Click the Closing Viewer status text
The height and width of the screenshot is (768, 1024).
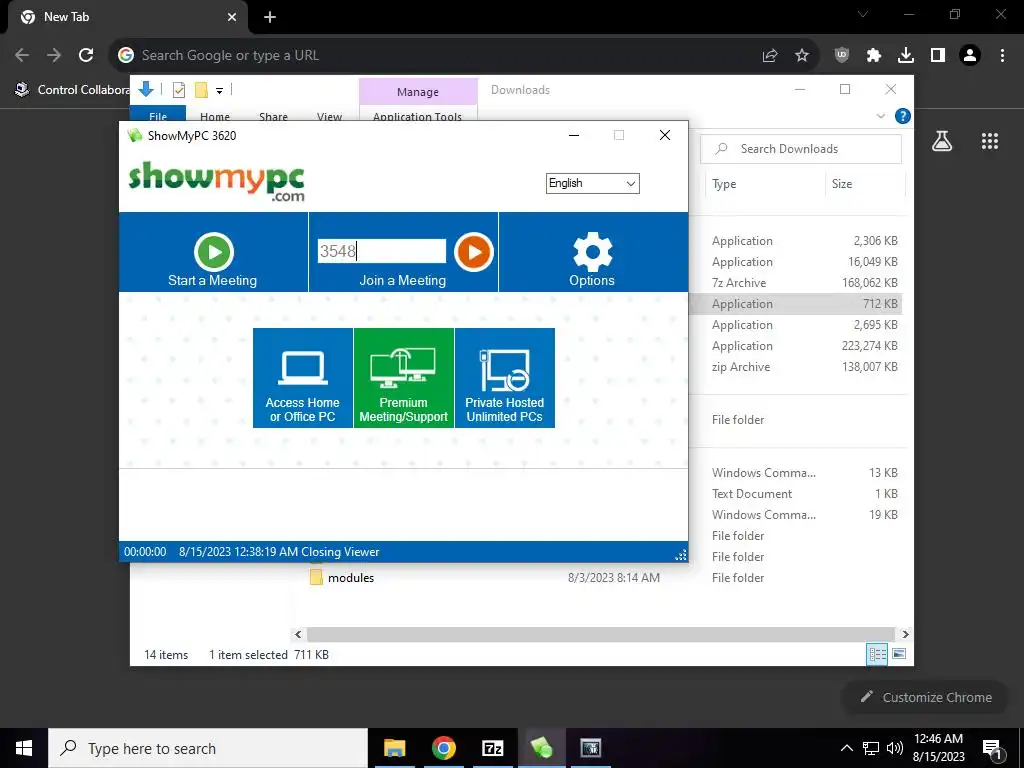pyautogui.click(x=340, y=552)
